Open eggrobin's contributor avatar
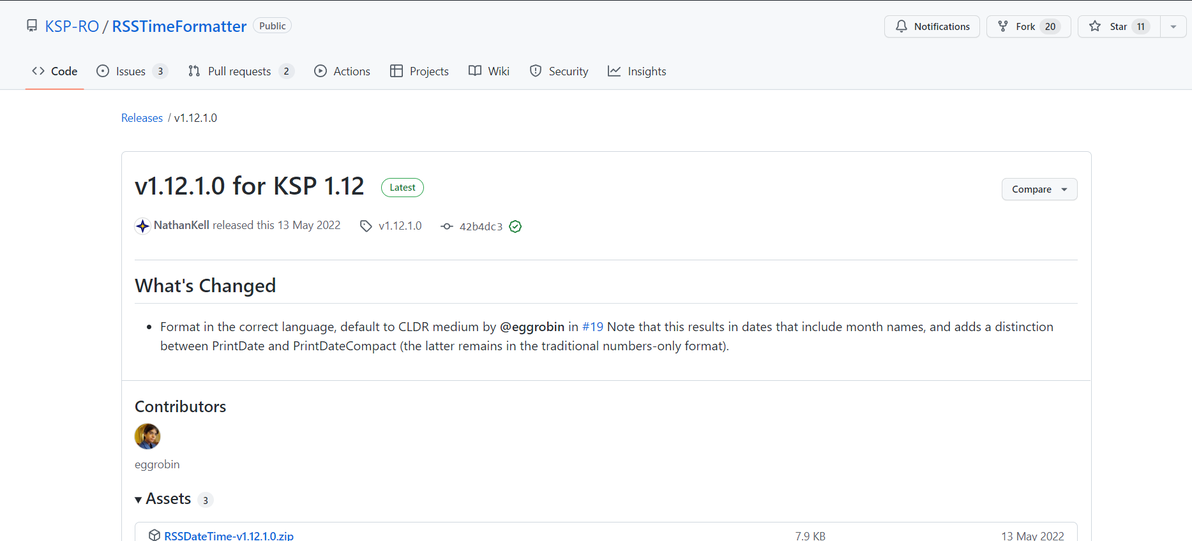This screenshot has height=541, width=1192. [x=147, y=436]
